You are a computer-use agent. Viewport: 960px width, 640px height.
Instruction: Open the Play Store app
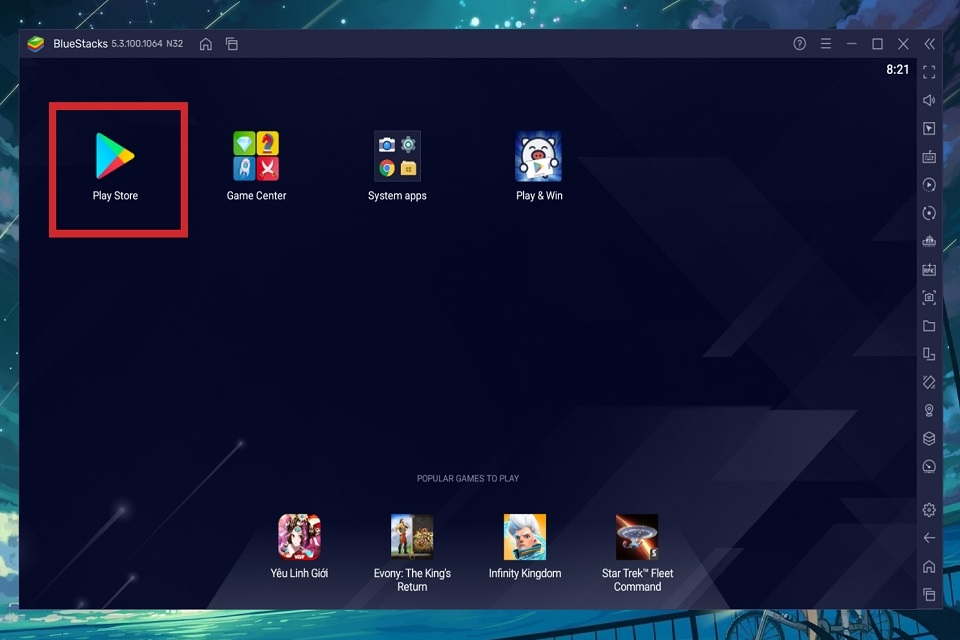(115, 157)
